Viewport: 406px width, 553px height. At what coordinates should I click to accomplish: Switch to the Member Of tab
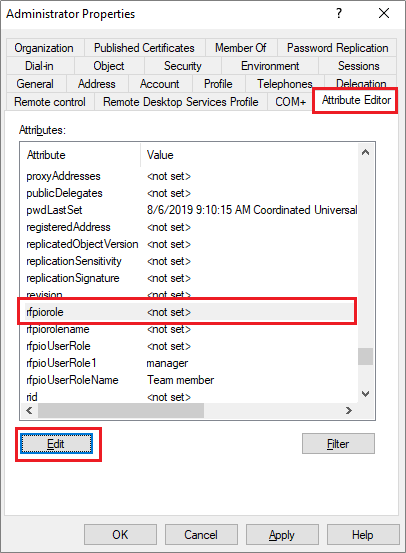[x=241, y=48]
